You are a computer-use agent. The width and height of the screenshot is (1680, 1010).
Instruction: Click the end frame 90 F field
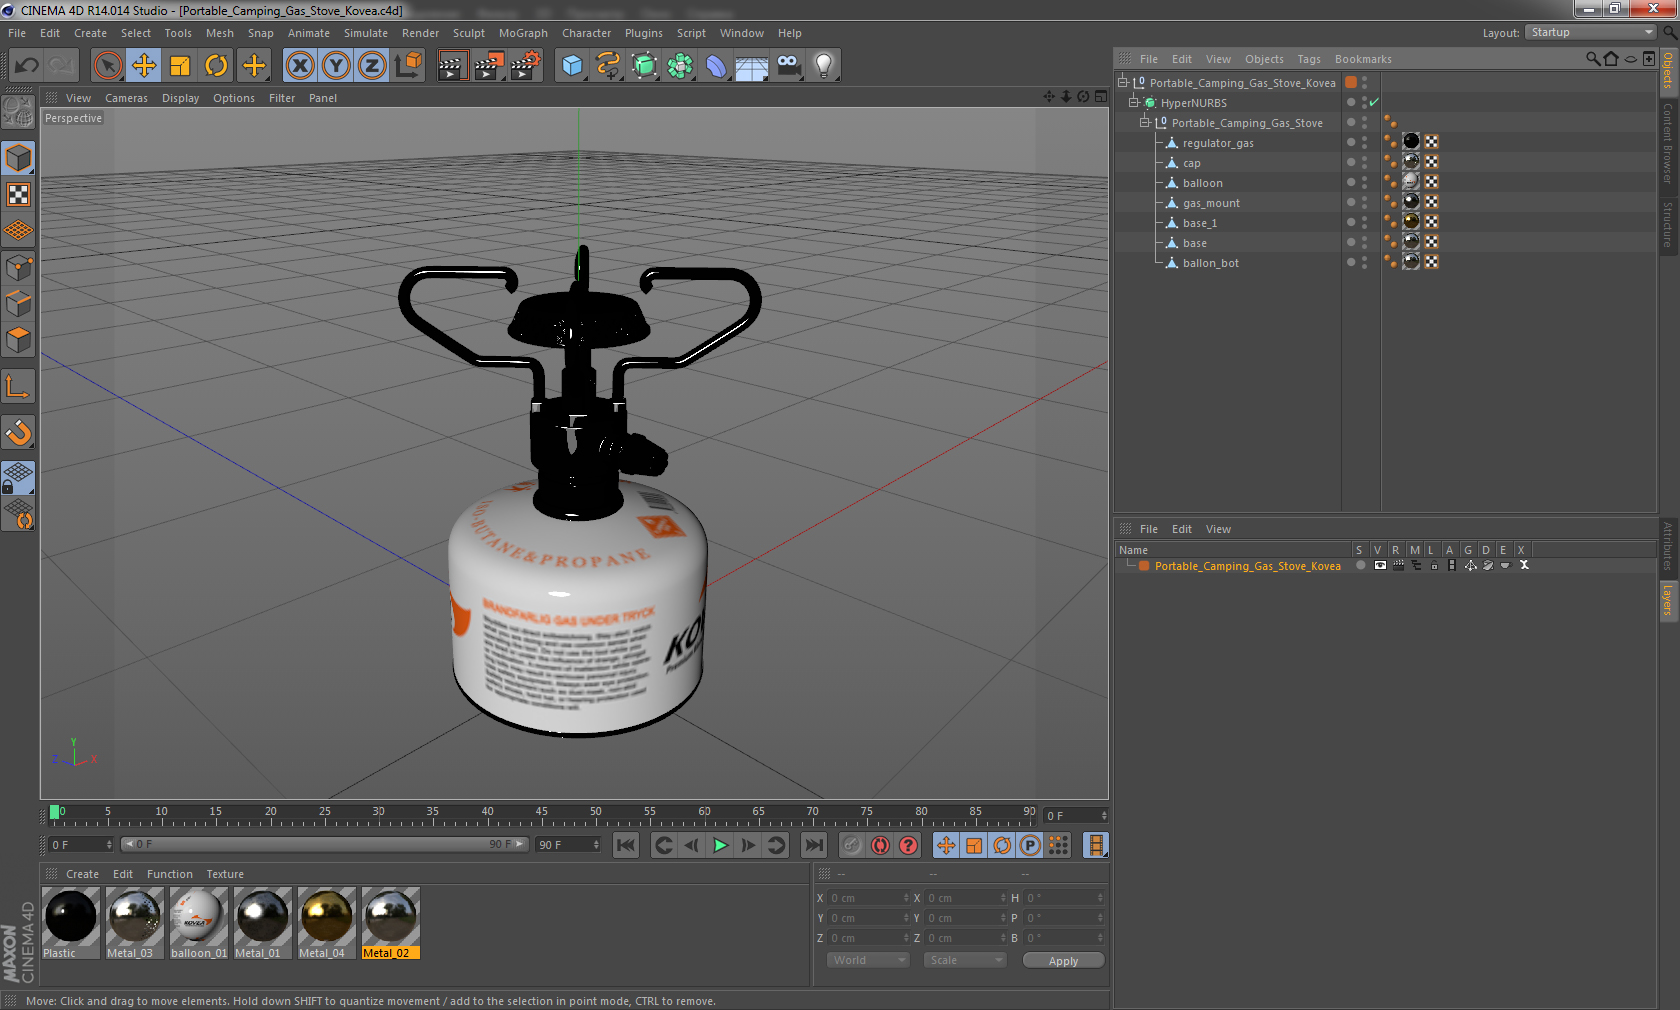click(x=568, y=845)
